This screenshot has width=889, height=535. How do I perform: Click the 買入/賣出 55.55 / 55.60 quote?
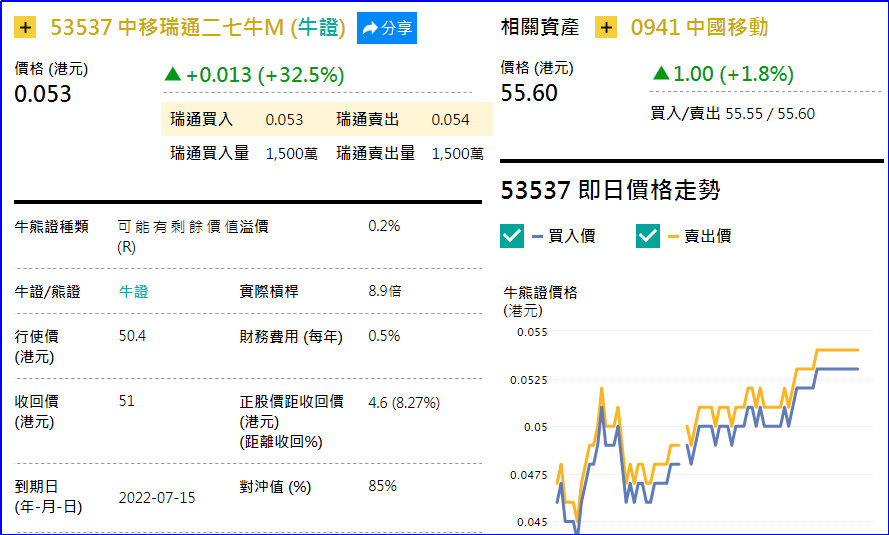tap(732, 114)
